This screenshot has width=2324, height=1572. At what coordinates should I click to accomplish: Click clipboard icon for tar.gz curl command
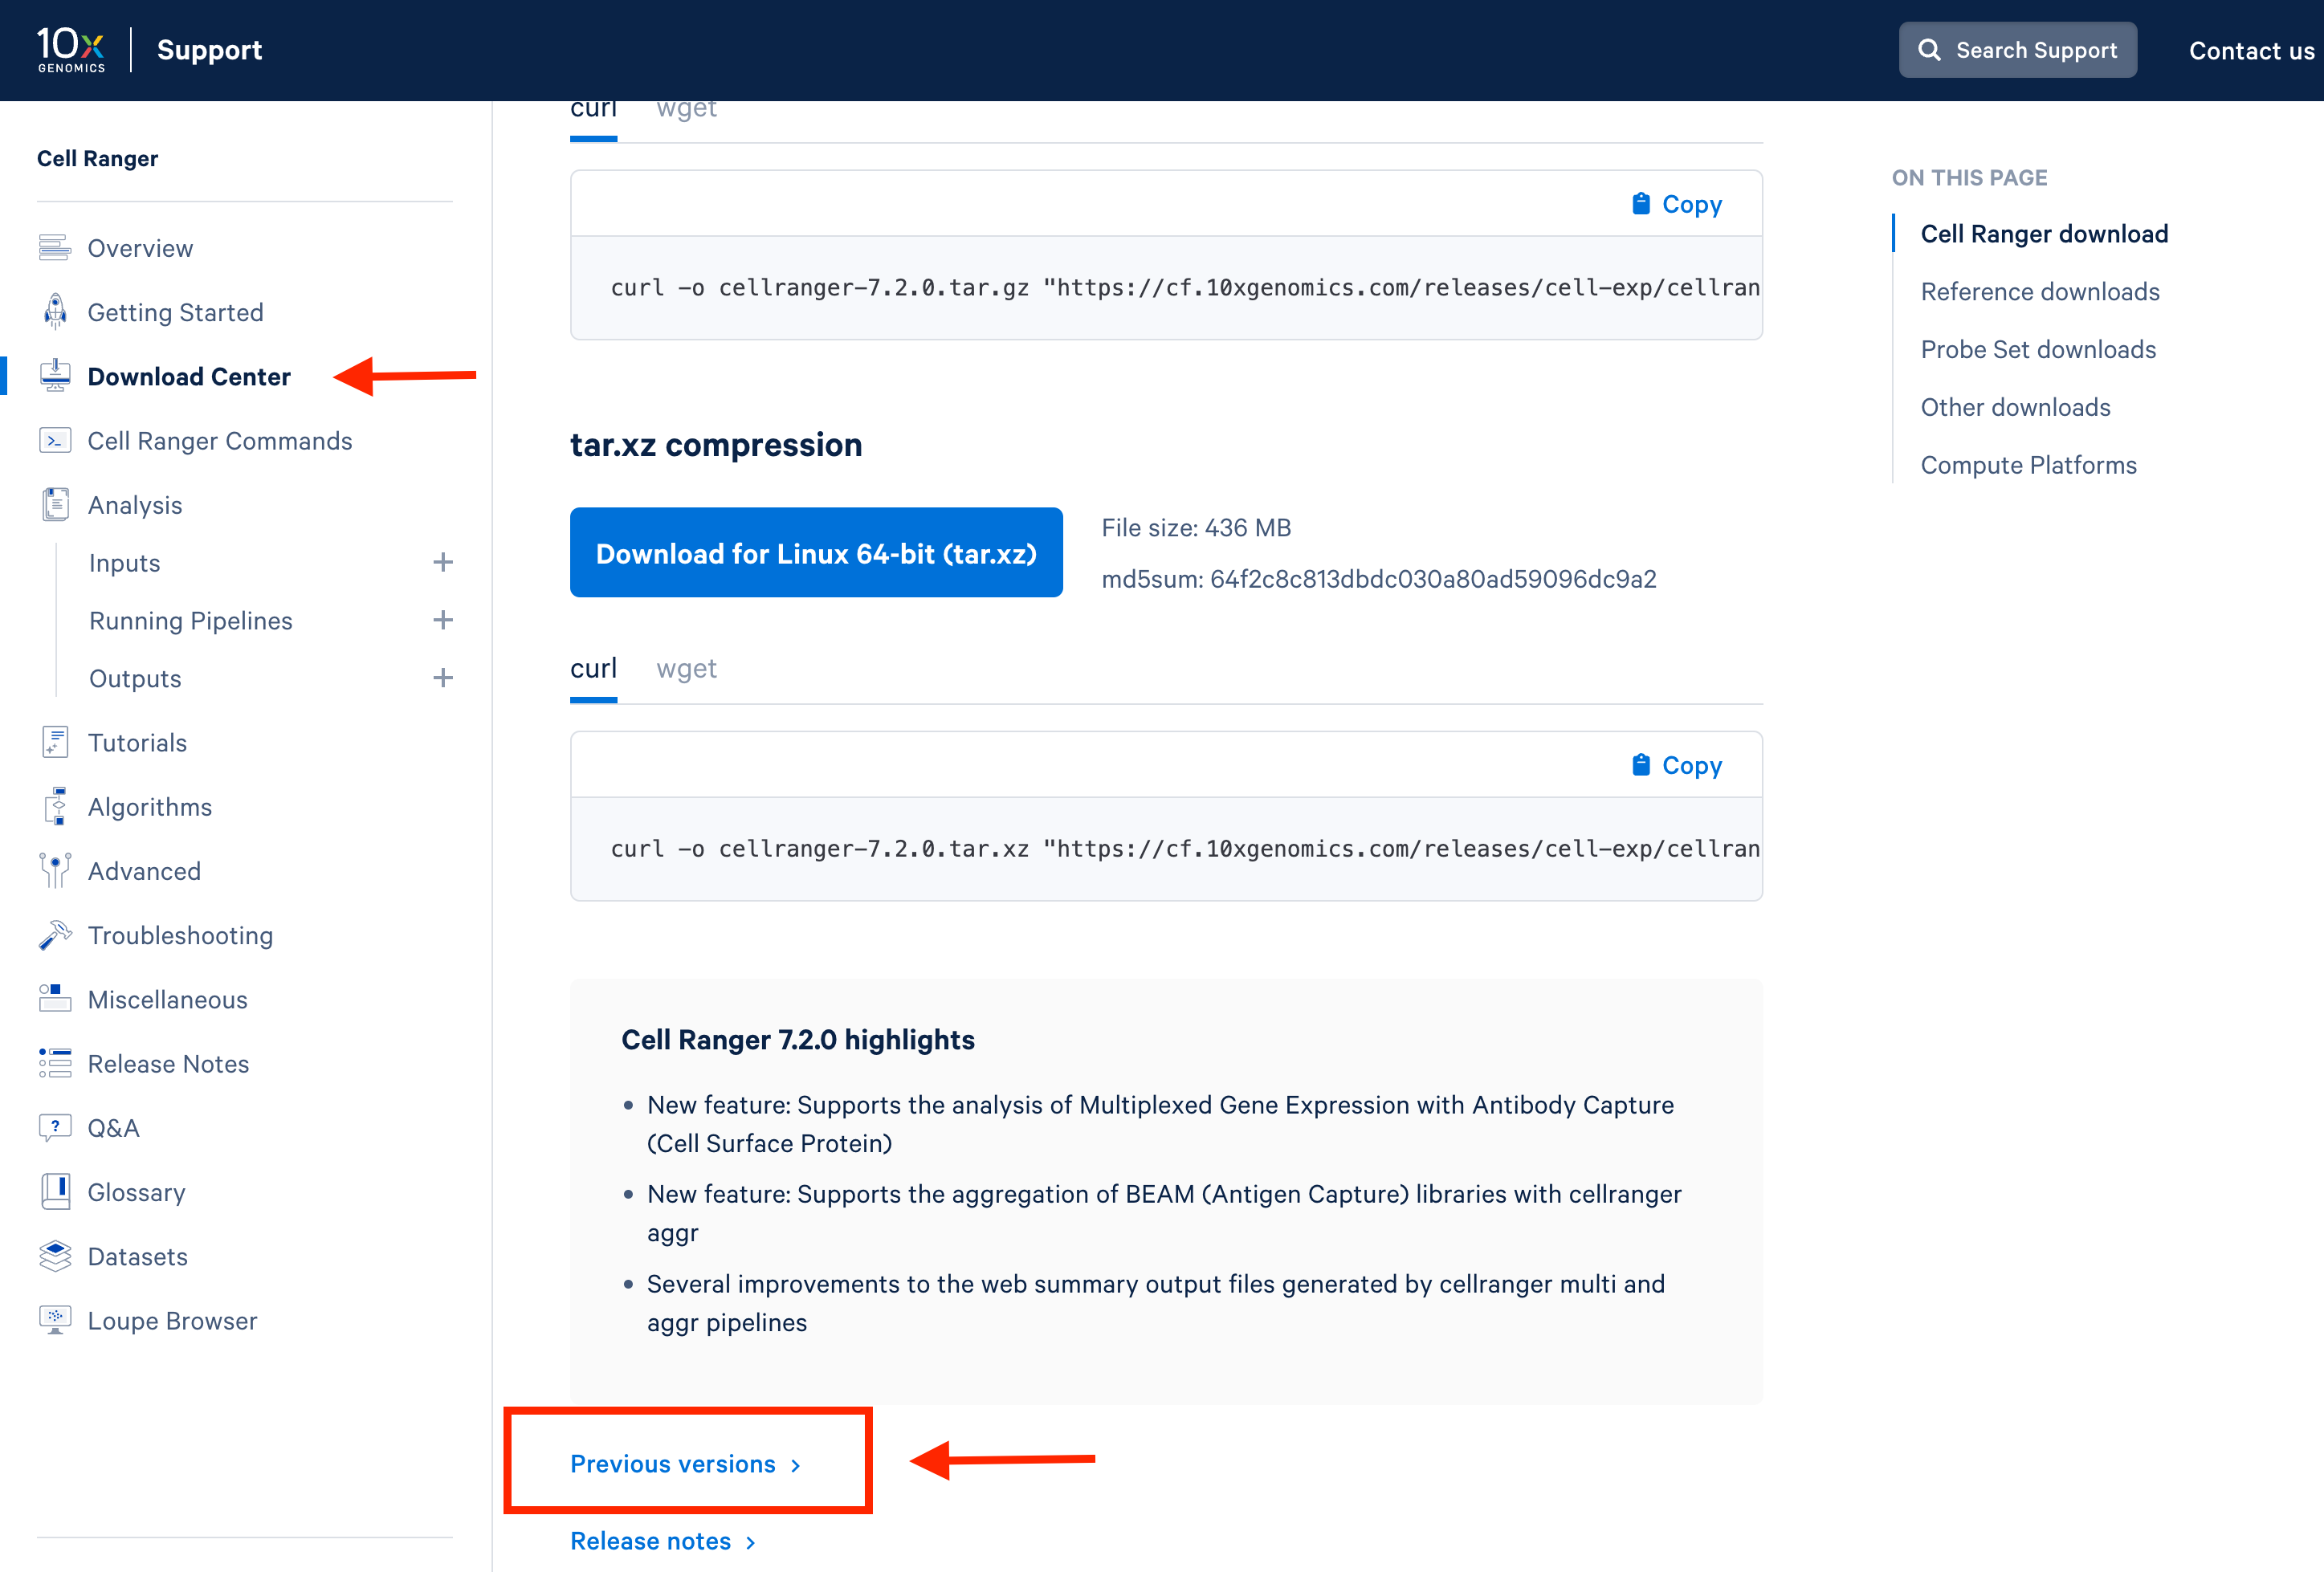[x=1641, y=204]
